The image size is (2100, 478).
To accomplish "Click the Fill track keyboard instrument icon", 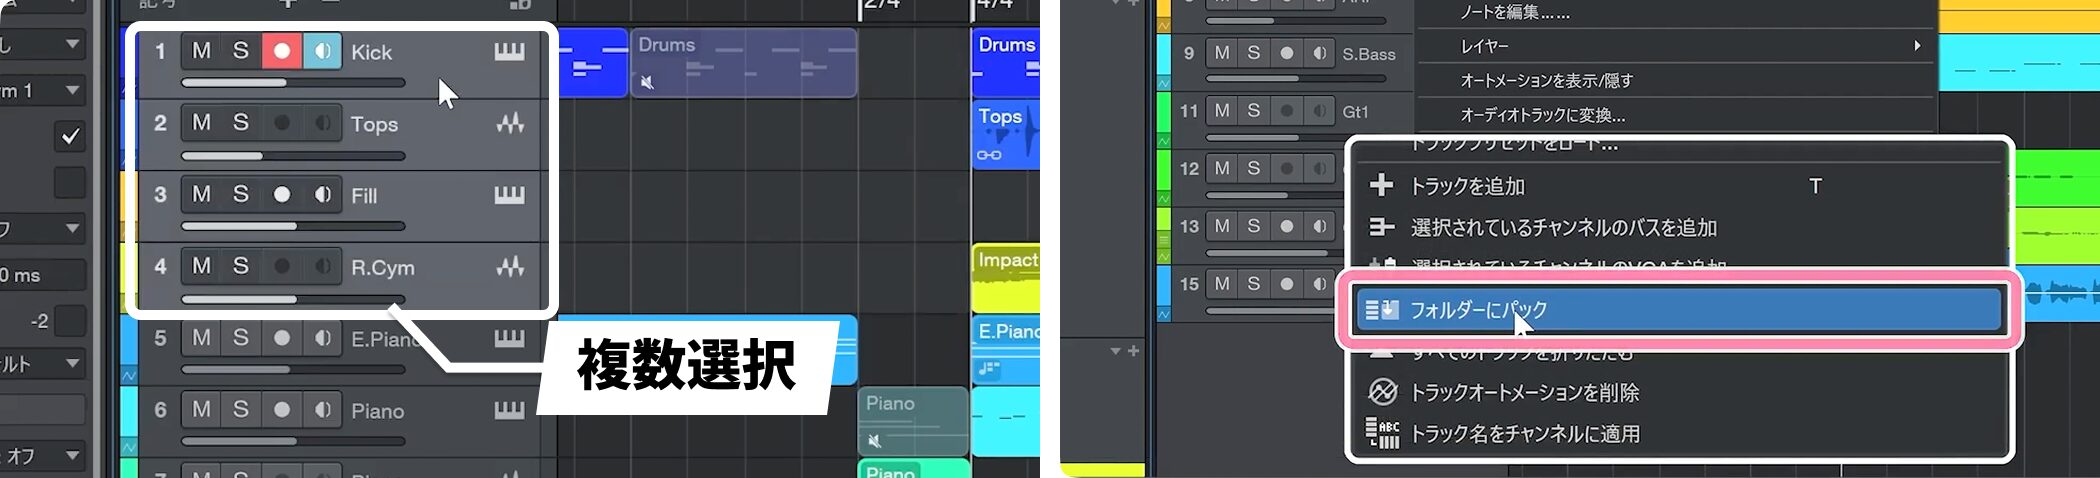I will pyautogui.click(x=509, y=196).
